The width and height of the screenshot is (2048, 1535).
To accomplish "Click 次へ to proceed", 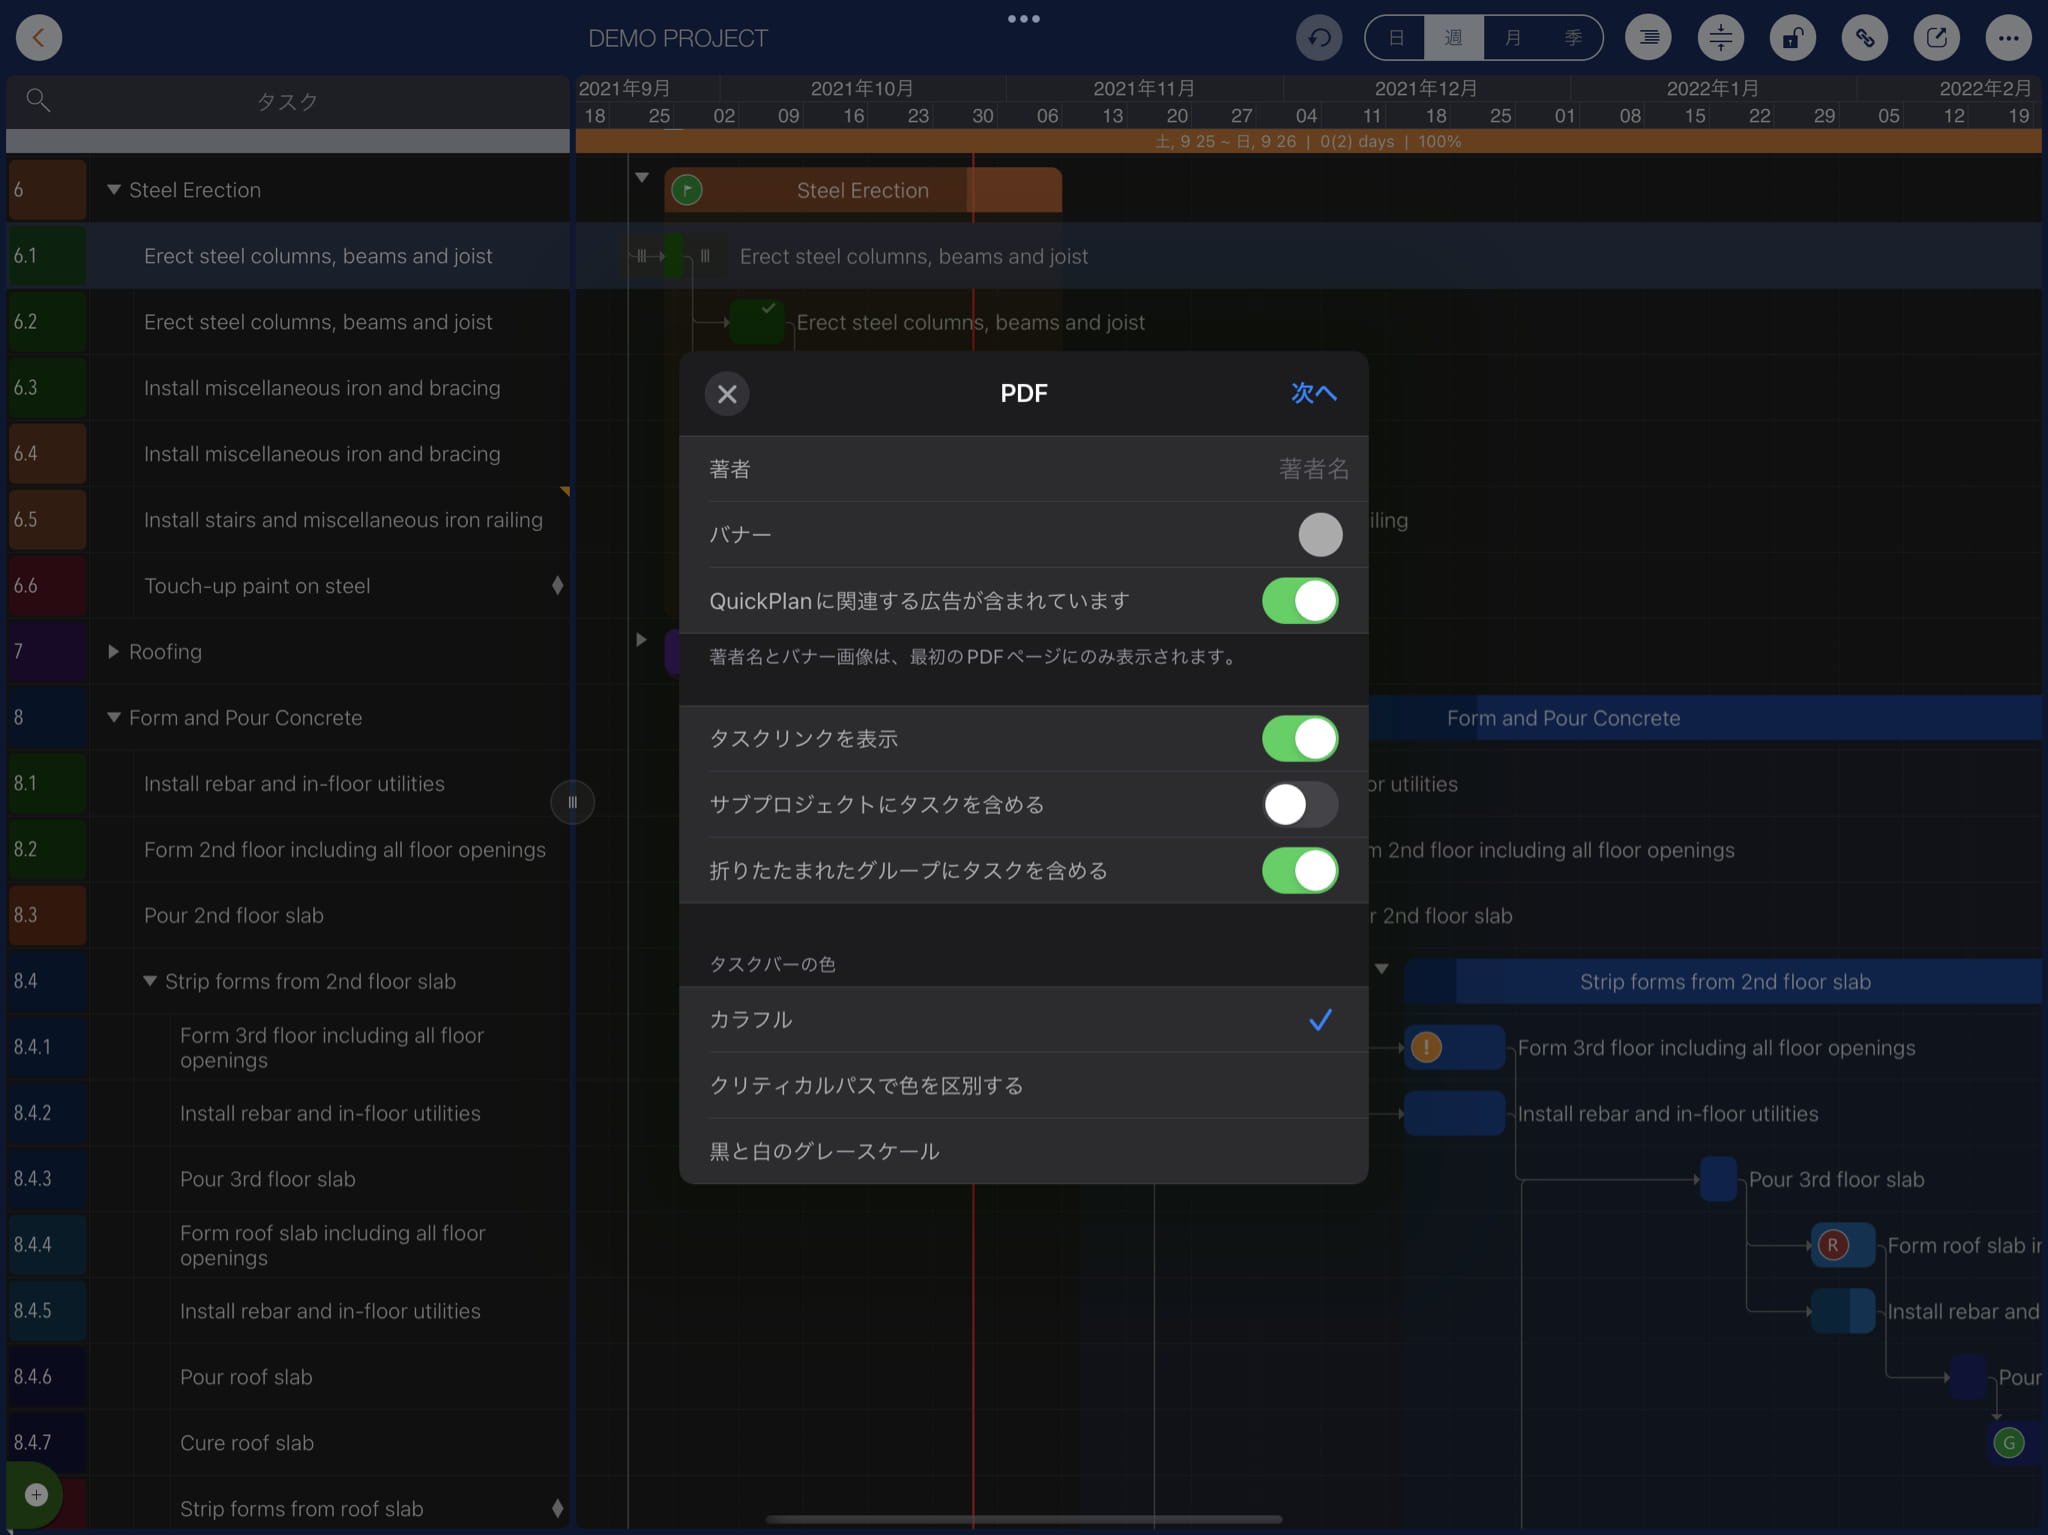I will [1312, 393].
